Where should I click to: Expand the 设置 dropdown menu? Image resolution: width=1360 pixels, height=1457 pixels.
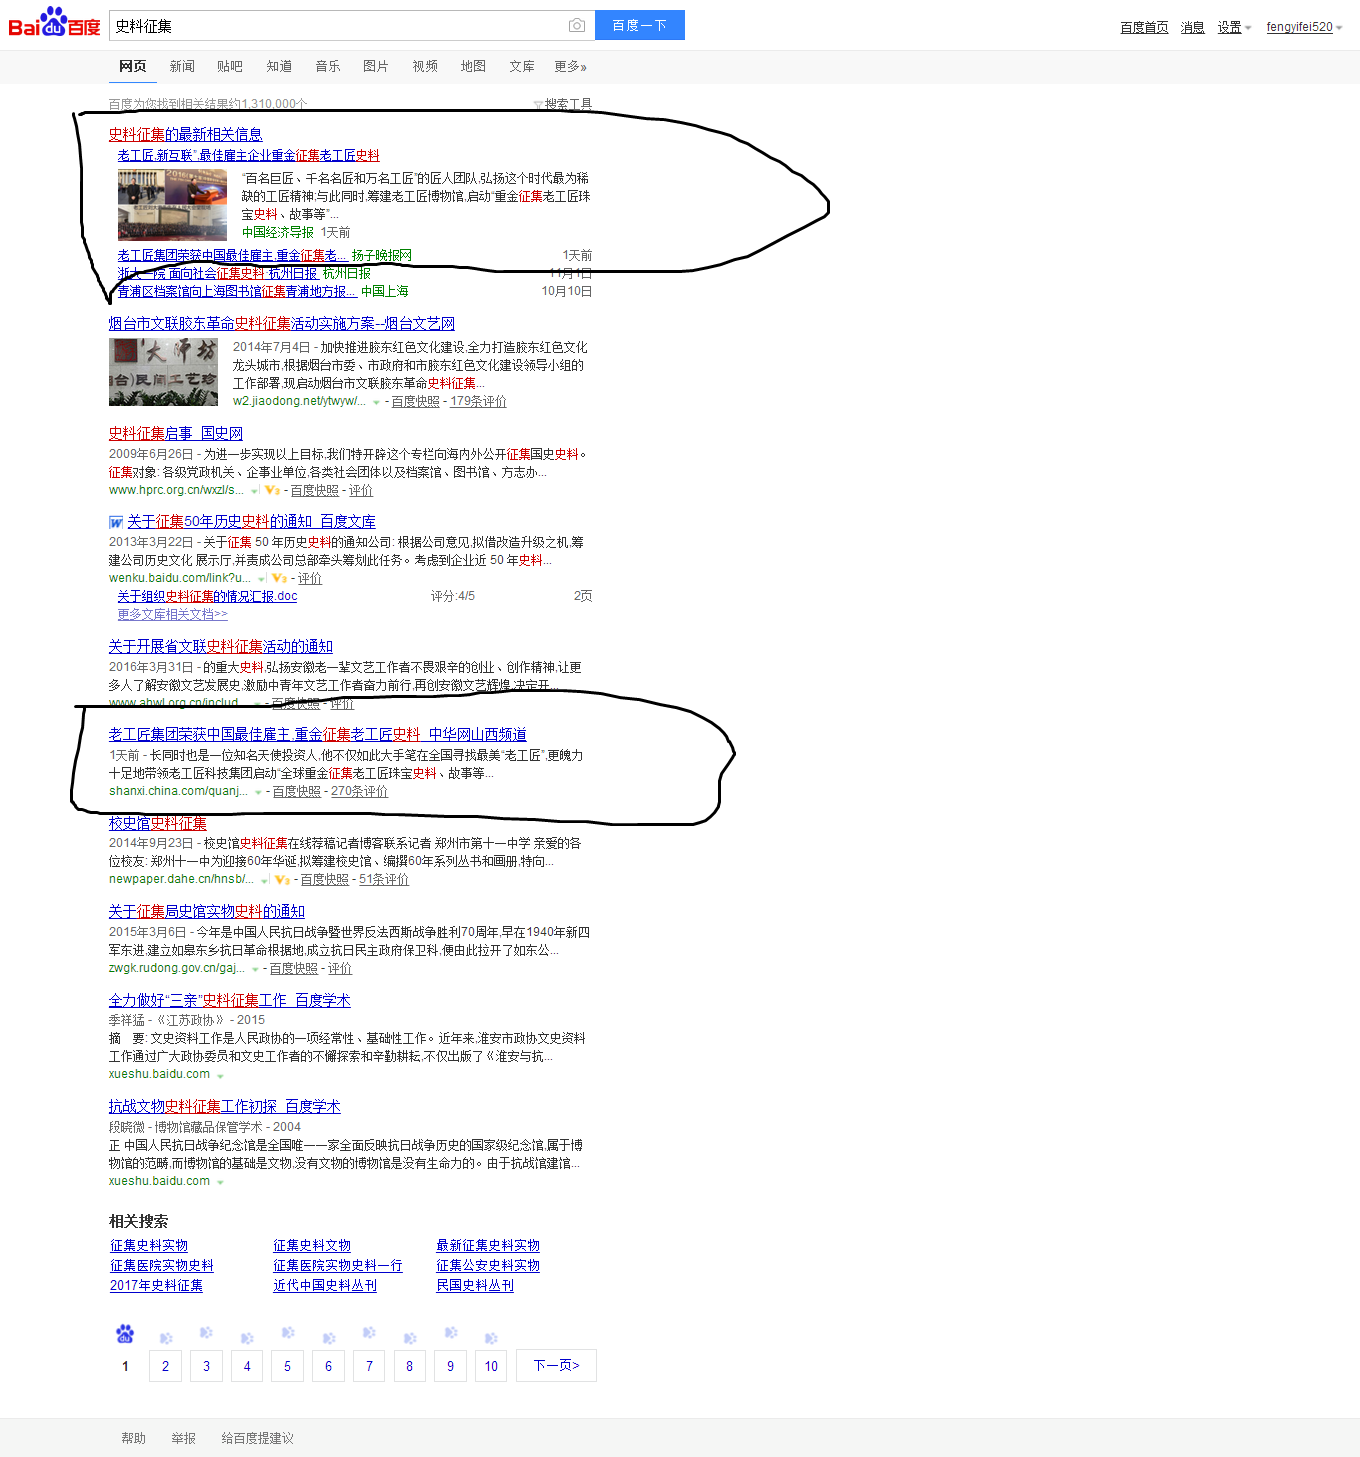1234,27
